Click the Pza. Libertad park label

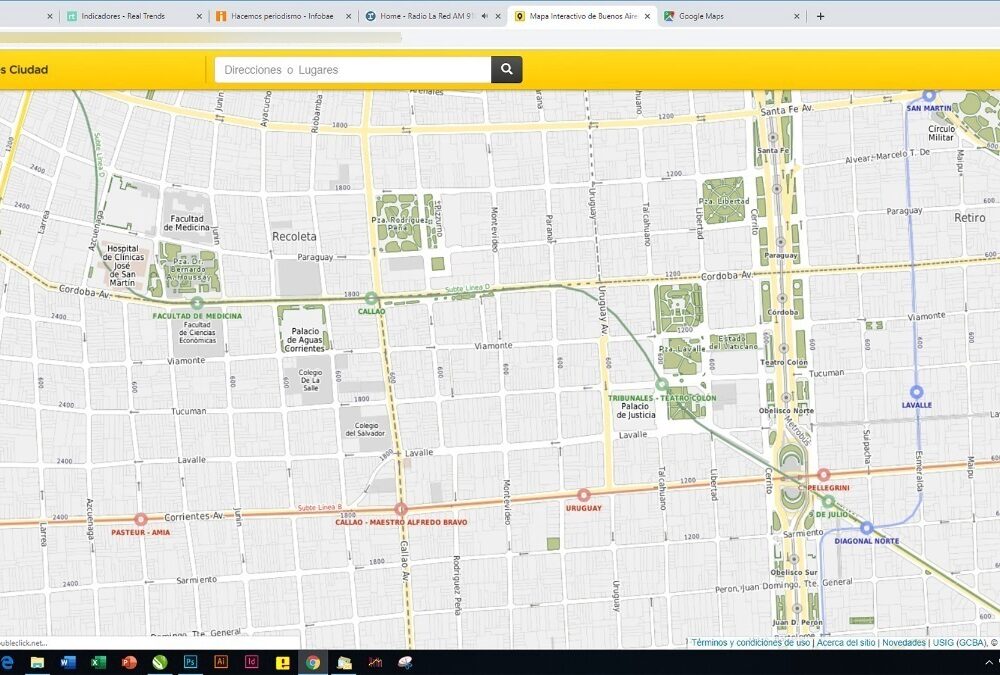pos(726,201)
